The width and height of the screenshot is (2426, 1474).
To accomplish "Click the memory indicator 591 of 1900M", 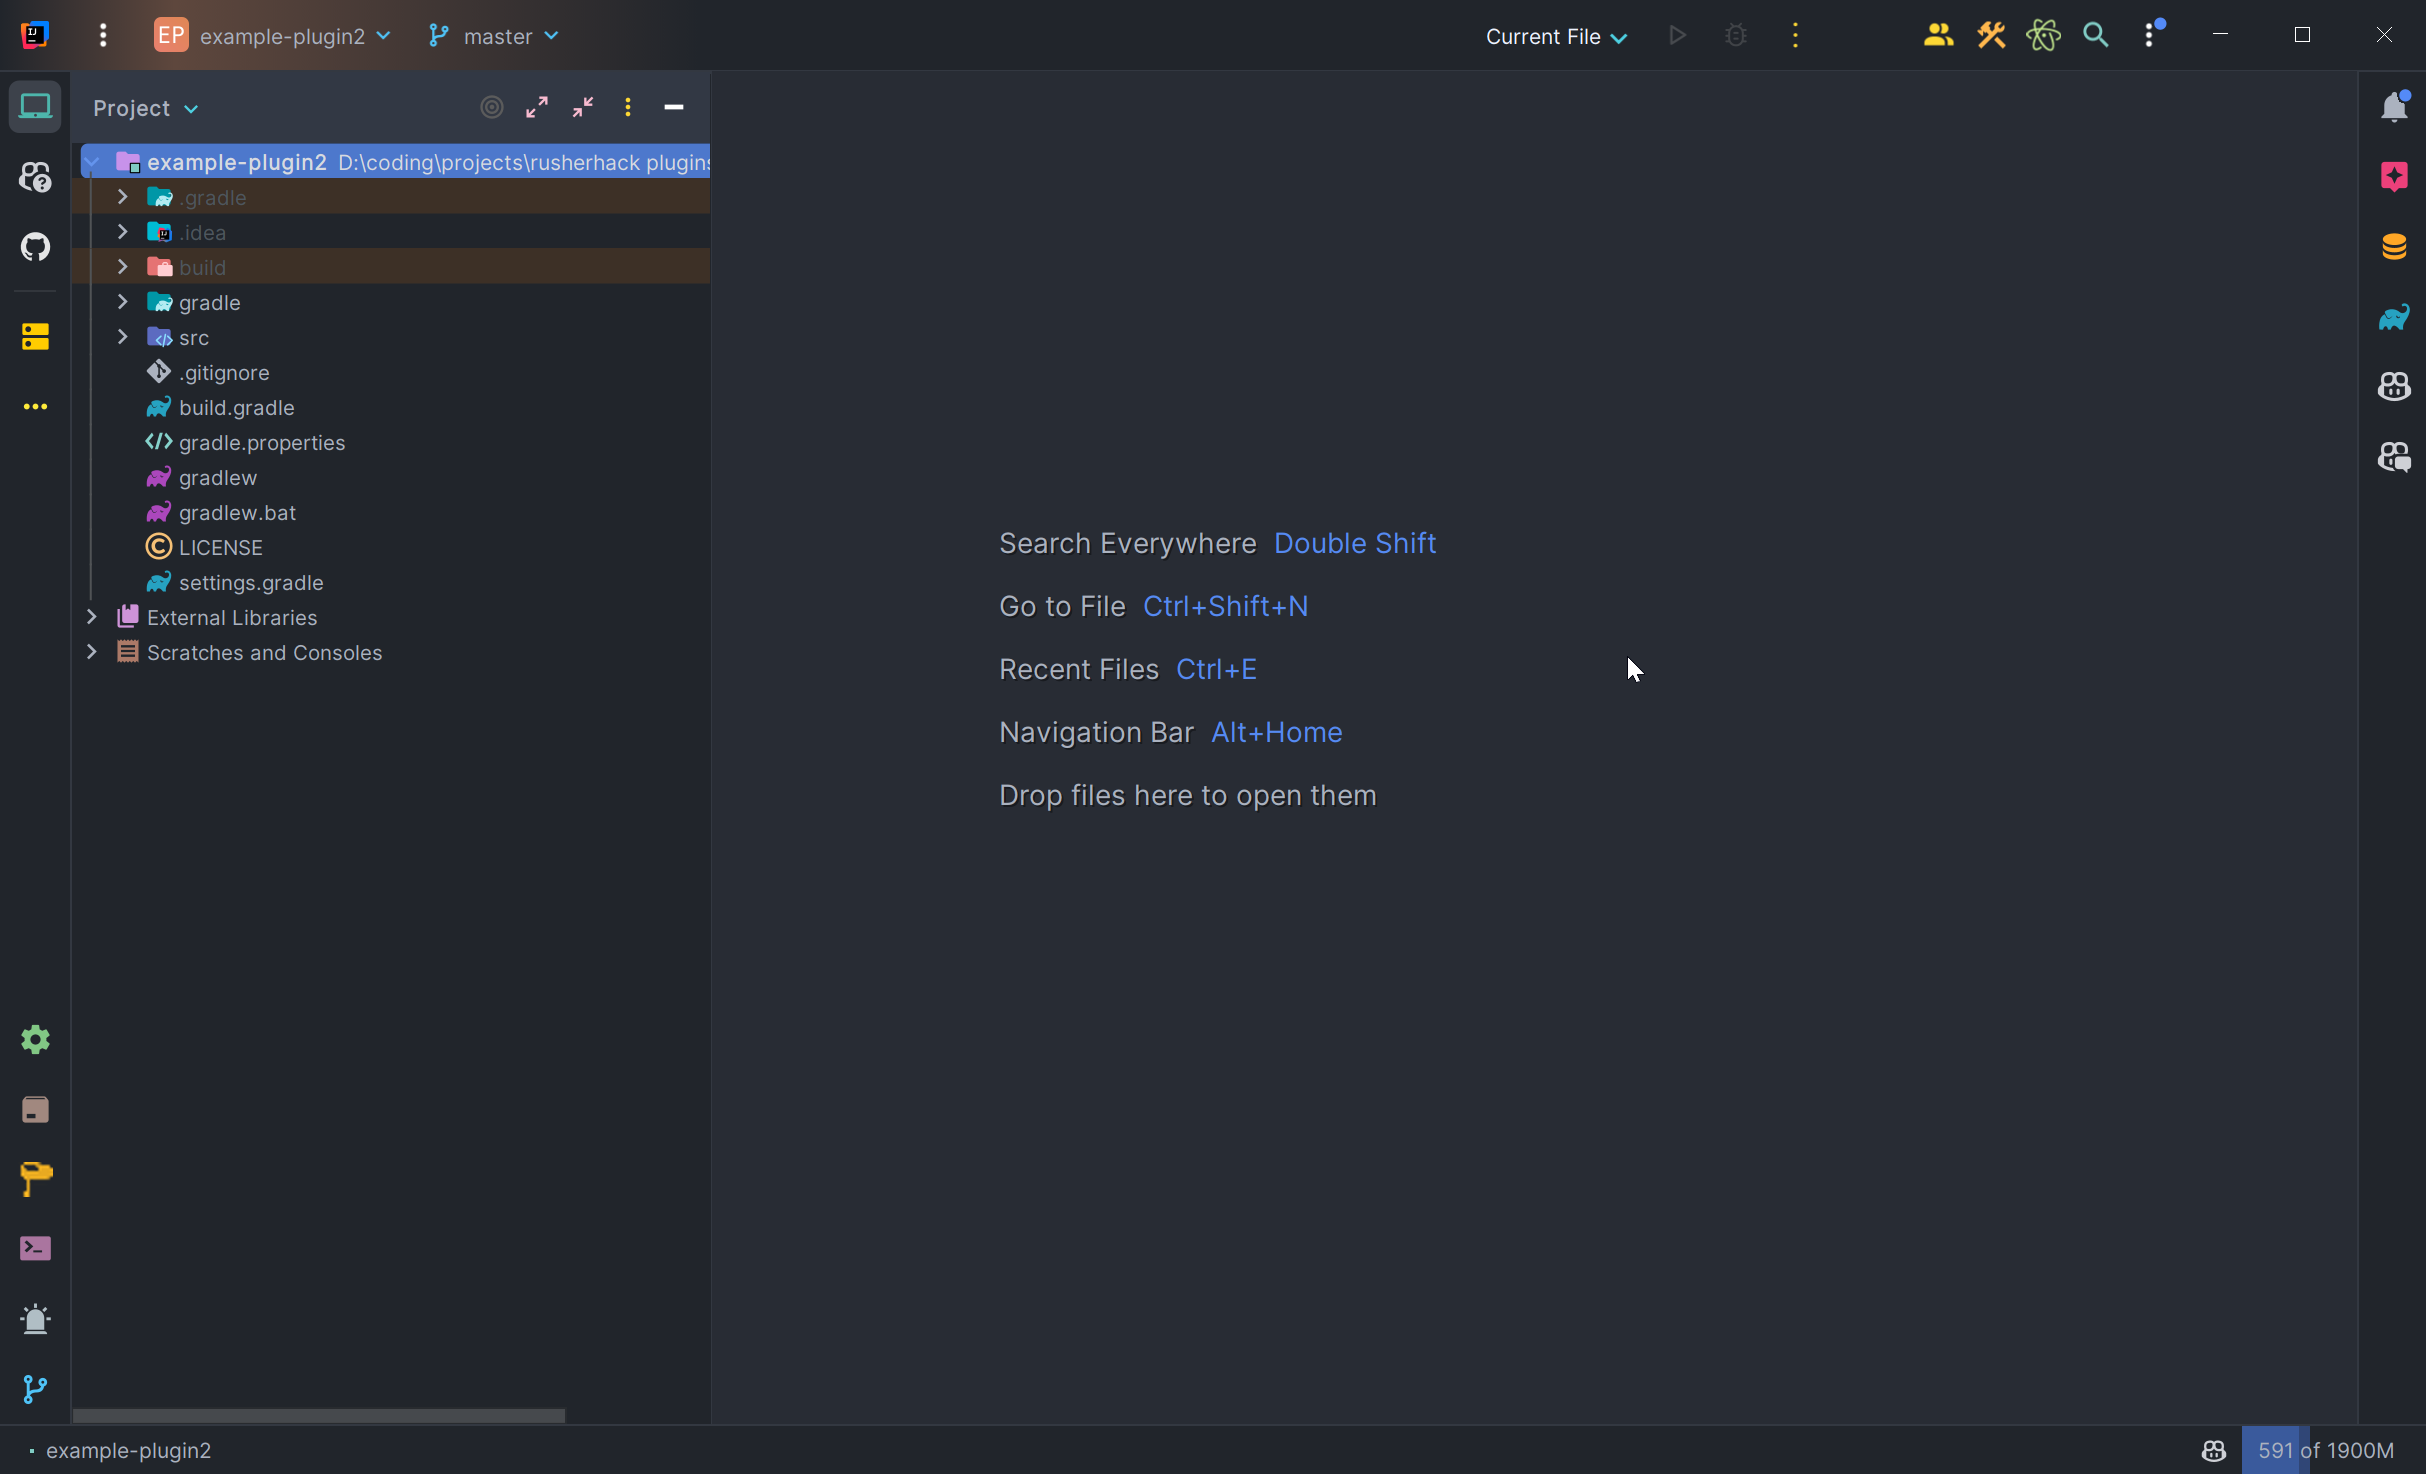I will tap(2325, 1450).
